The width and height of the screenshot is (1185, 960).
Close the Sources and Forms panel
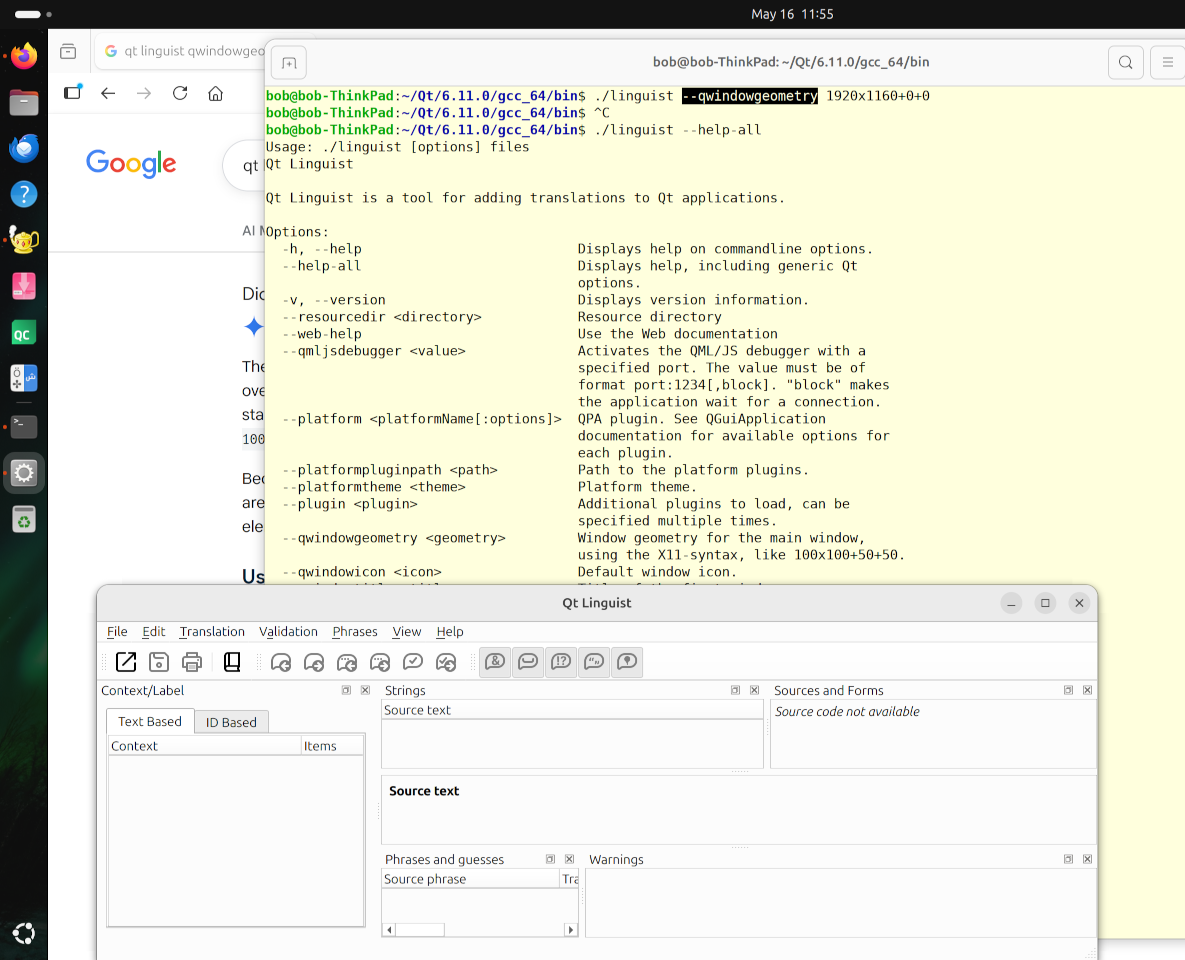1088,690
